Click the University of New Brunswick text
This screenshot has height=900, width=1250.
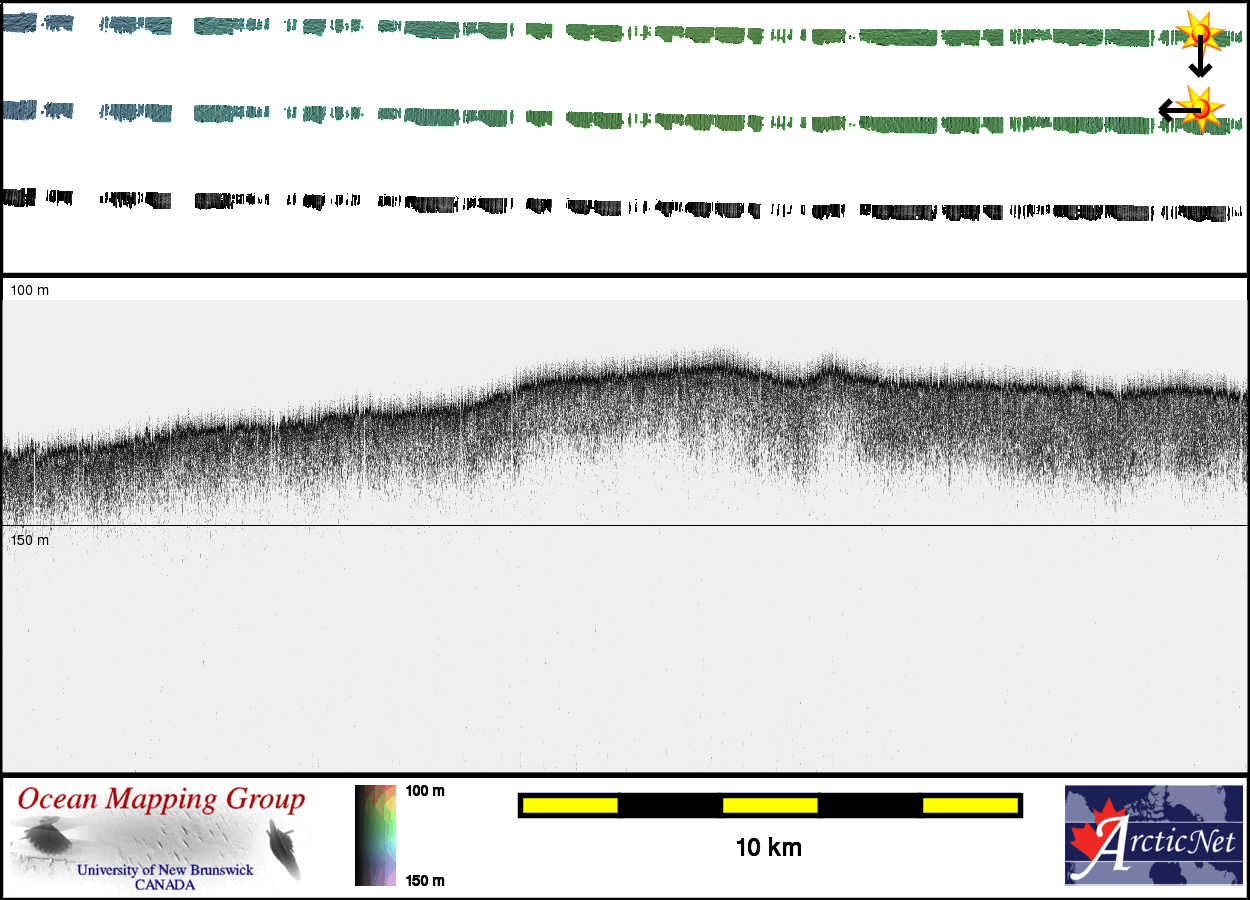click(x=165, y=870)
